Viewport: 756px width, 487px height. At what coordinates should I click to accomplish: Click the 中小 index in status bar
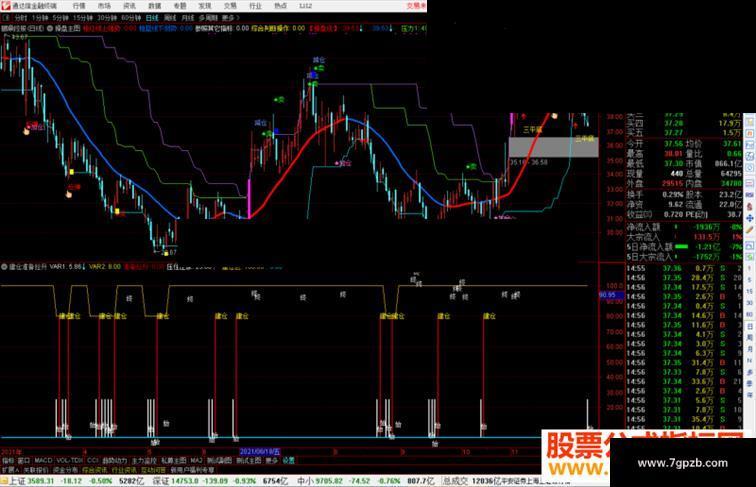pyautogui.click(x=305, y=481)
